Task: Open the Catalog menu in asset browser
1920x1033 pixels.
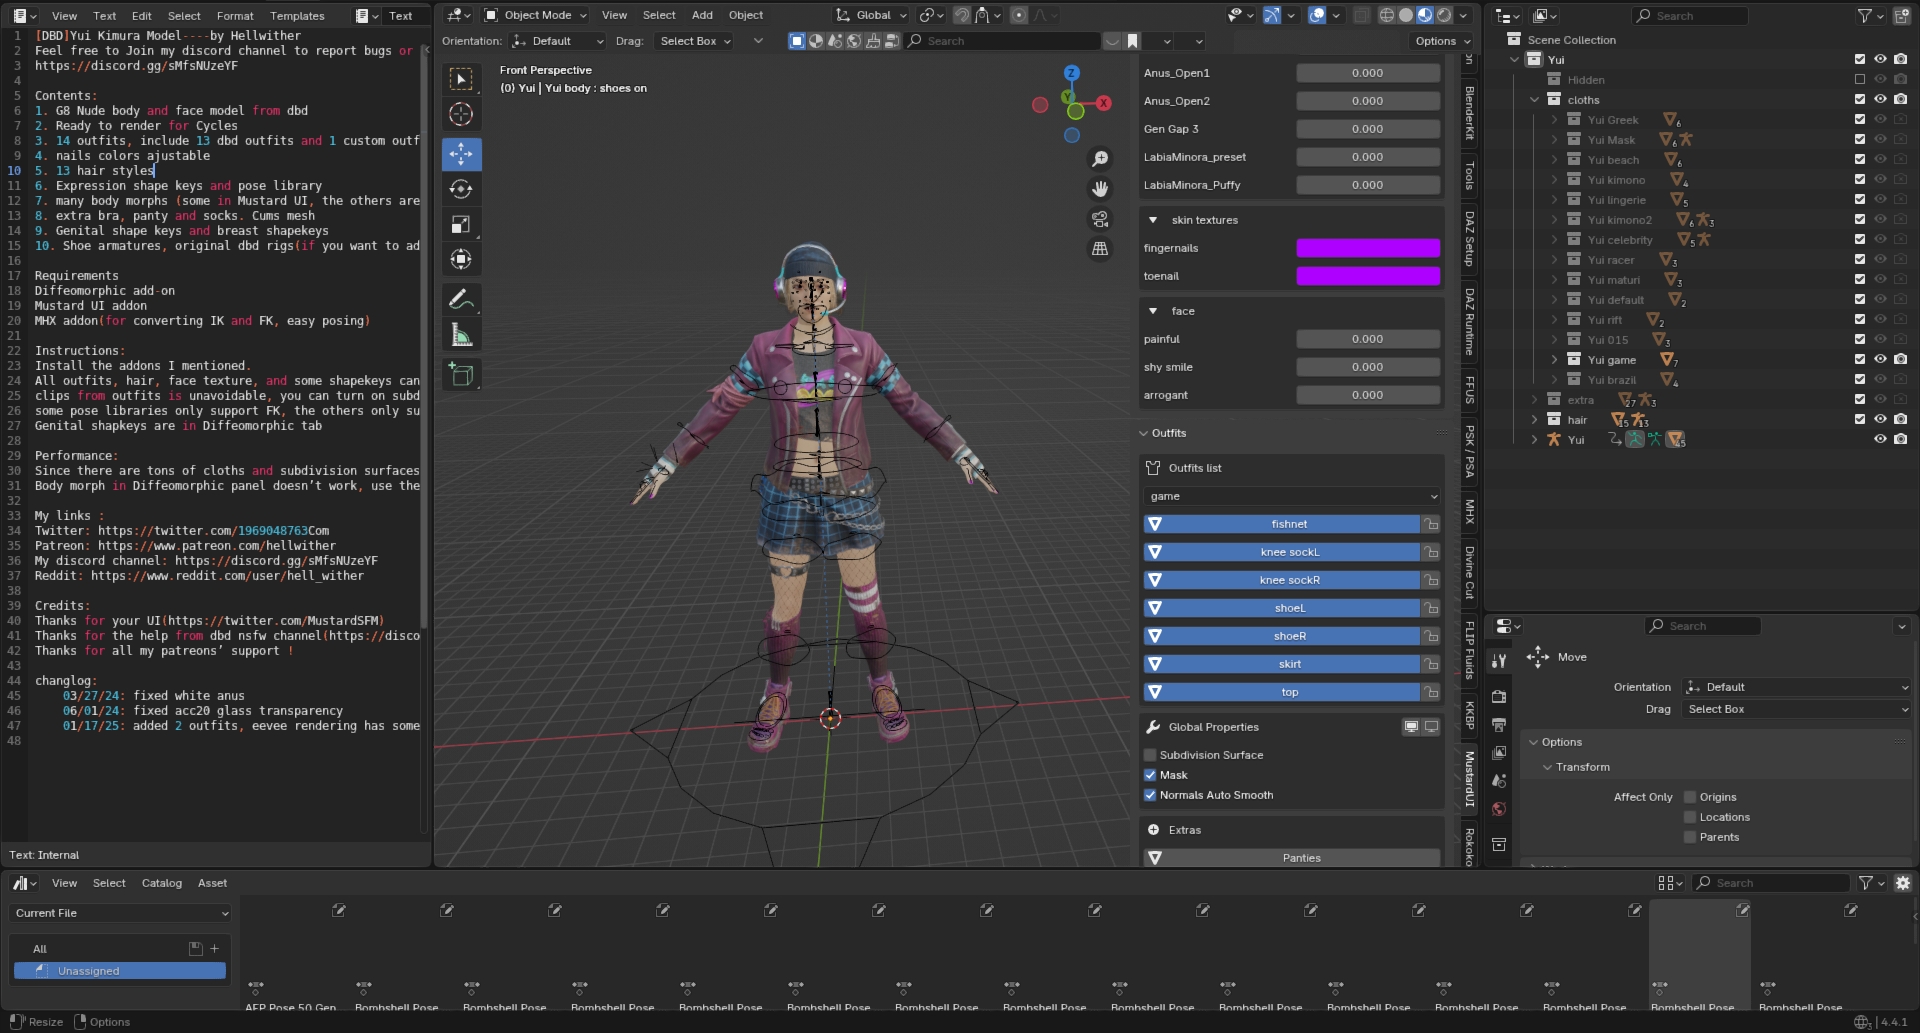Action: pyautogui.click(x=162, y=883)
